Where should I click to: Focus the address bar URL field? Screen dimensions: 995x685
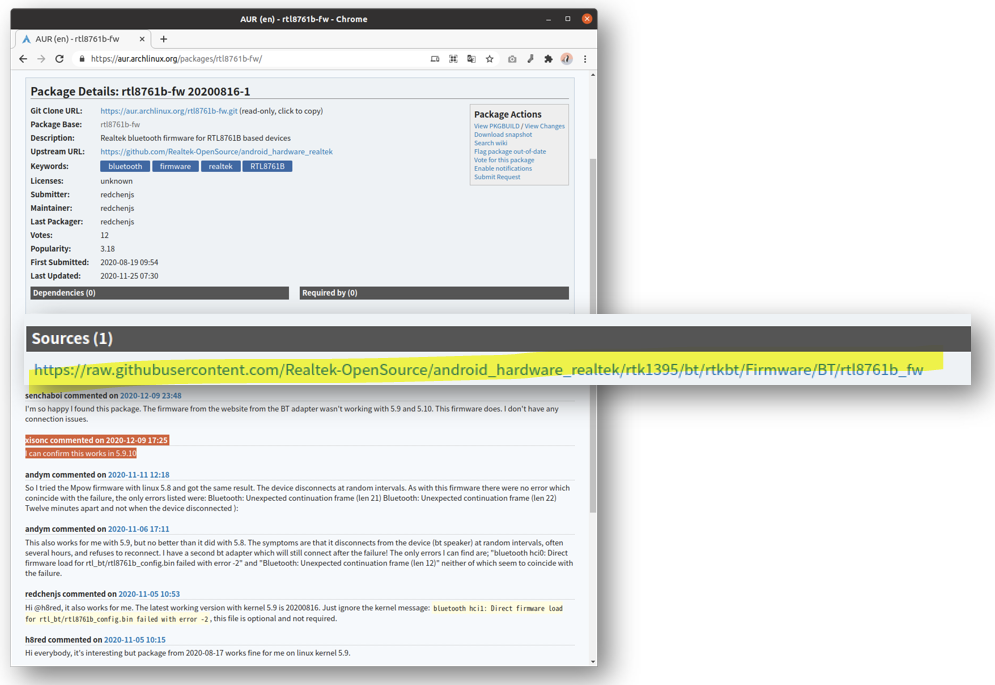[x=254, y=59]
